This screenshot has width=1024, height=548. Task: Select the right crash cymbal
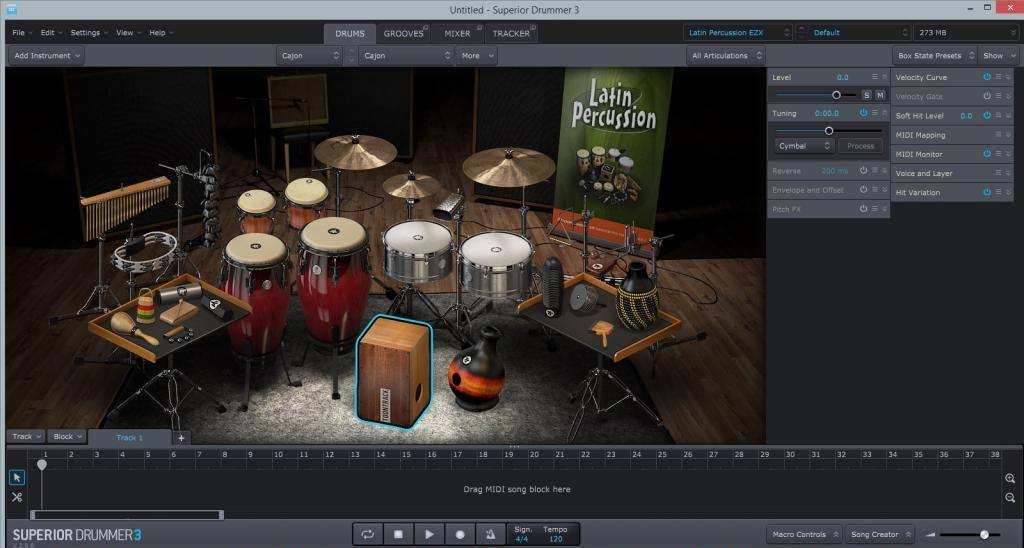pyautogui.click(x=508, y=167)
